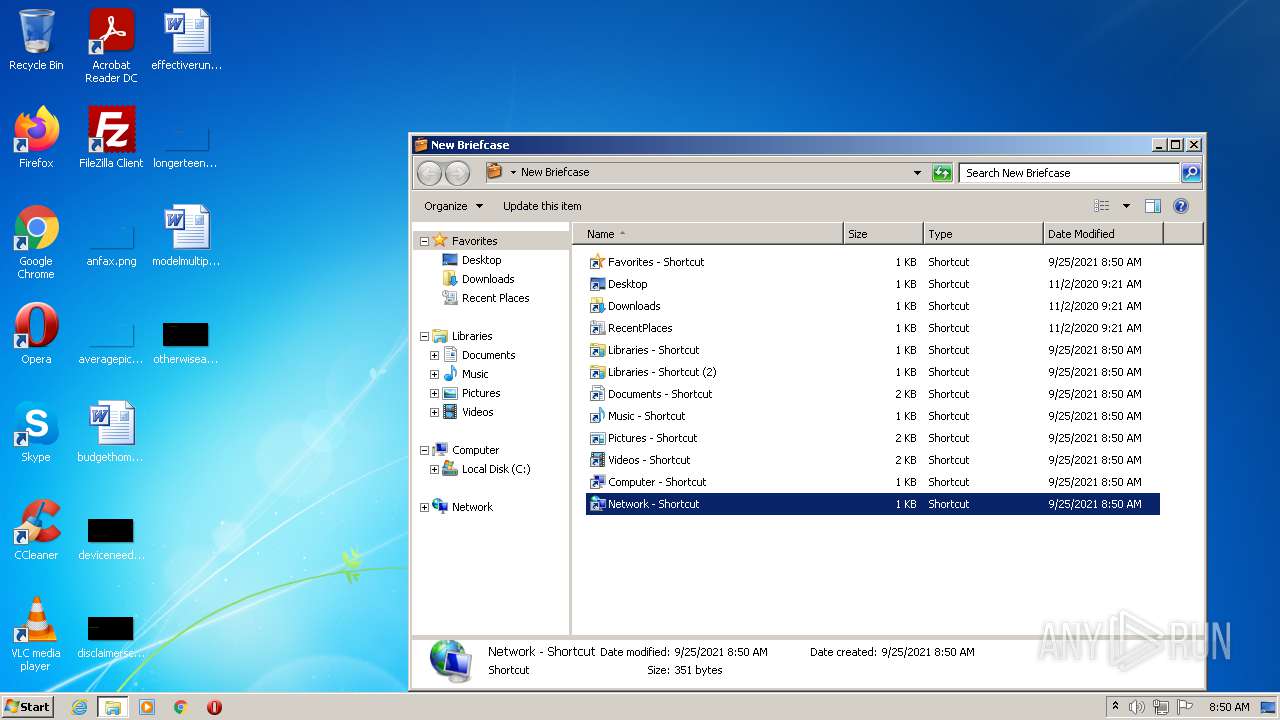Viewport: 1280px width, 720px height.
Task: Click in Search New Briefcase field
Action: point(1068,173)
